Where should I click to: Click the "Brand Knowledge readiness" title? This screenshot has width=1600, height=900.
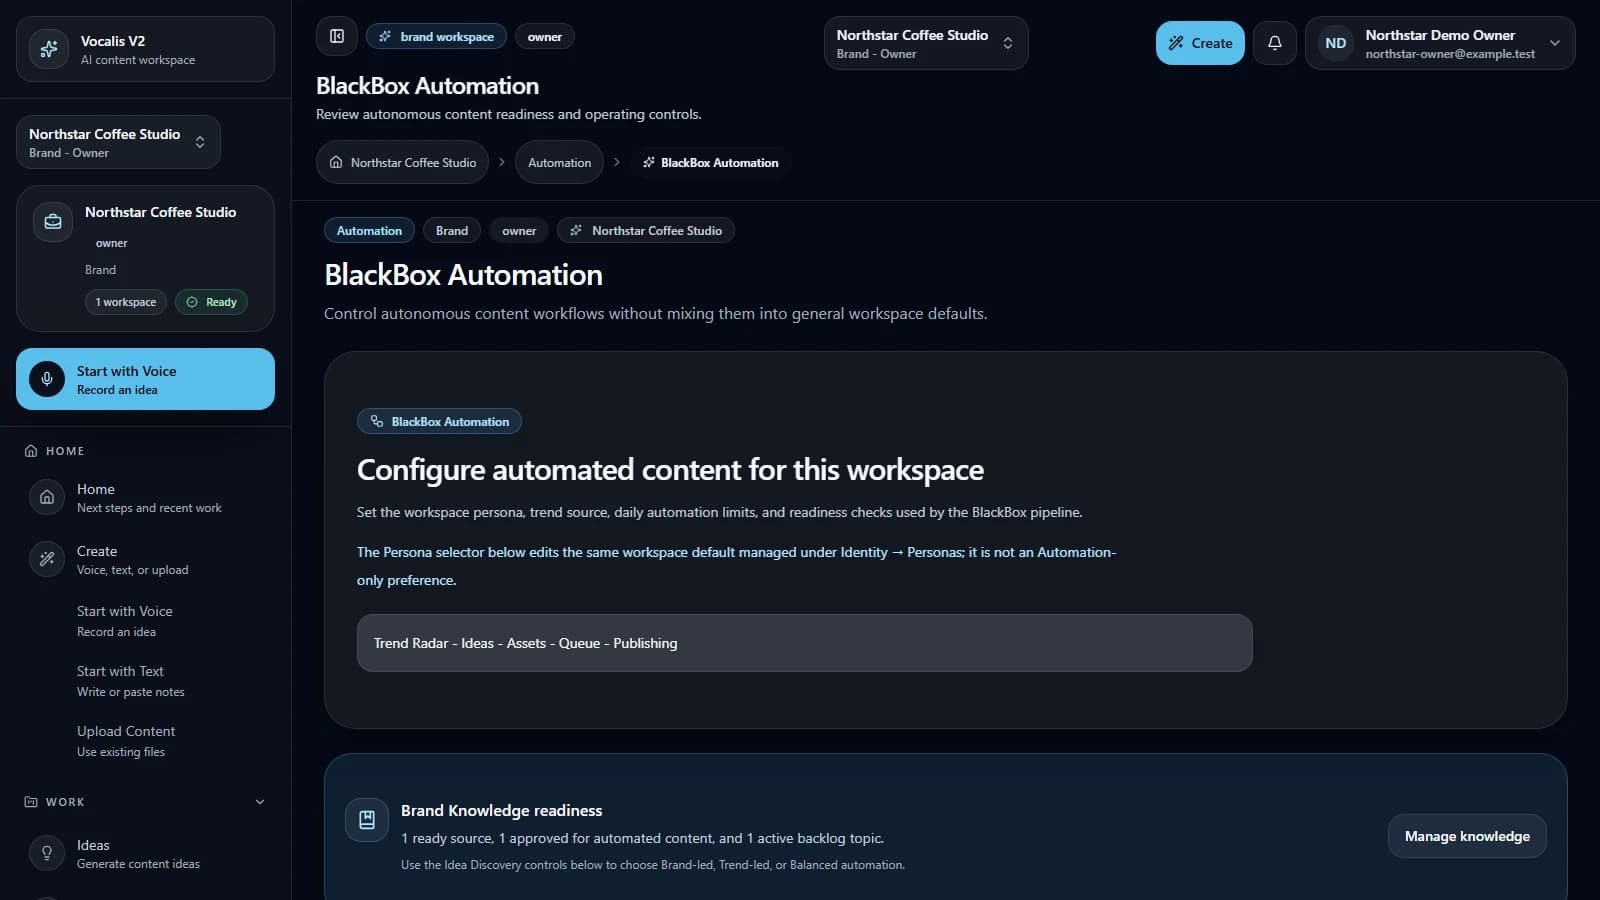pos(502,810)
